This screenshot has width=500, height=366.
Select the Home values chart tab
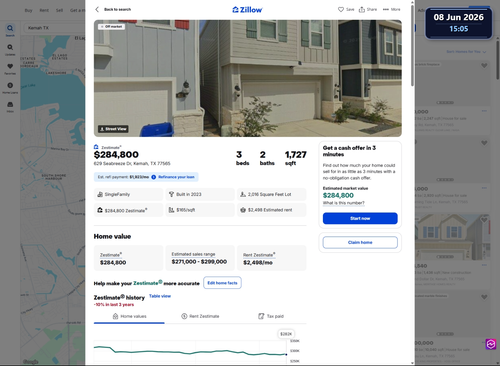point(129,316)
